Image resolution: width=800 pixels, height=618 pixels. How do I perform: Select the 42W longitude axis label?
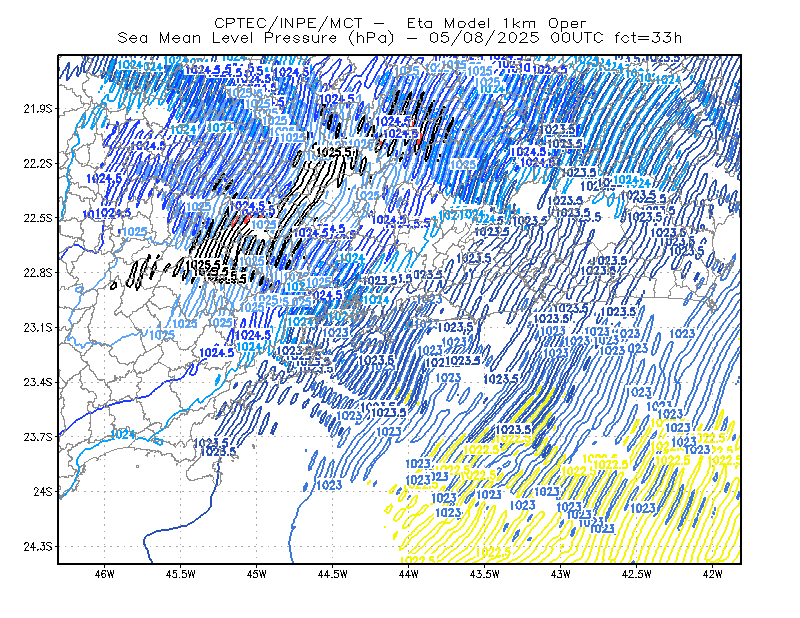(713, 574)
